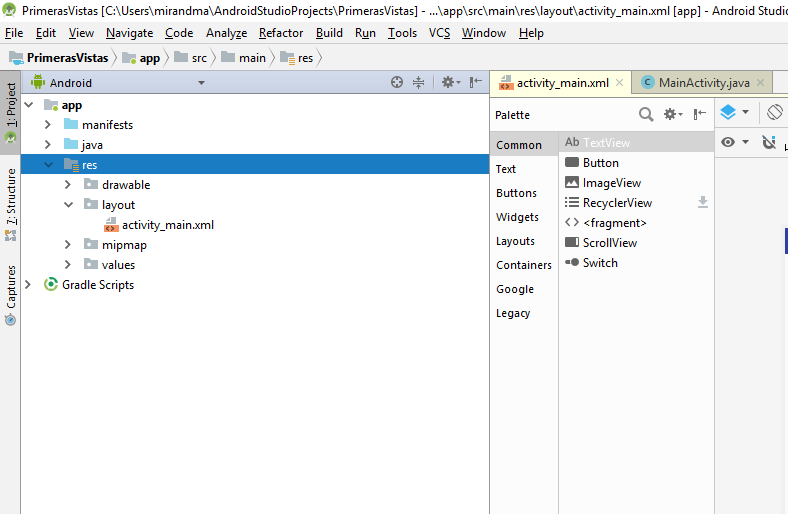The width and height of the screenshot is (788, 514).
Task: Click the design surface layers icon
Action: pyautogui.click(x=729, y=113)
